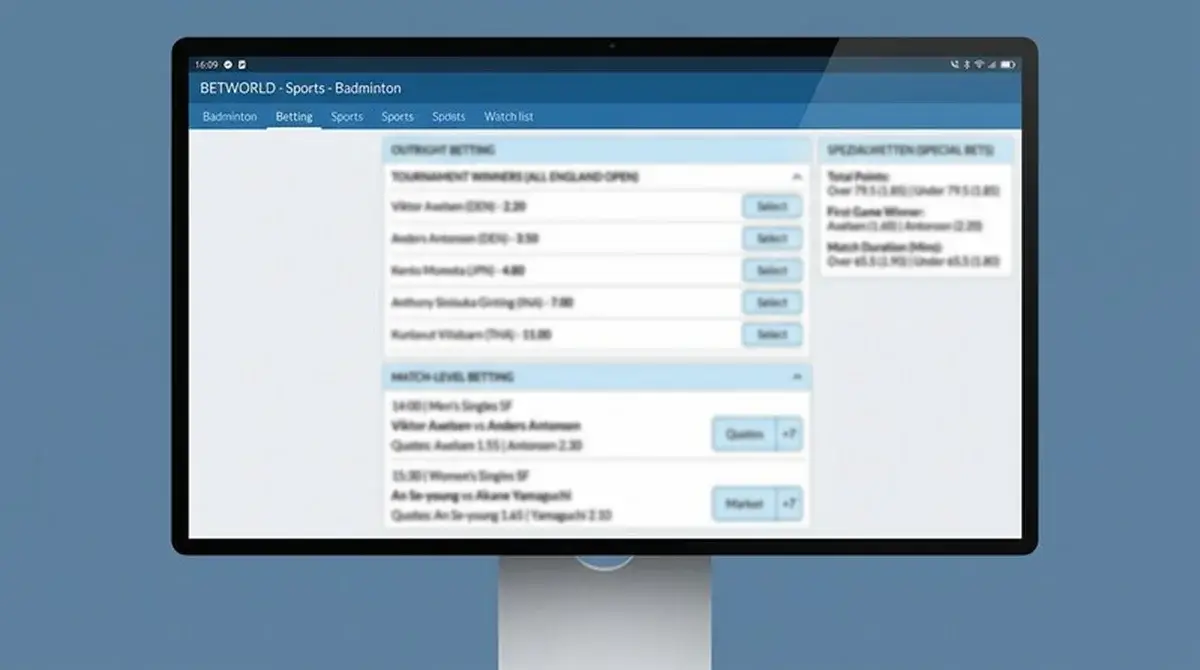Click the "Kento Momota (JPN)" player name
Image resolution: width=1200 pixels, height=670 pixels.
tap(444, 271)
